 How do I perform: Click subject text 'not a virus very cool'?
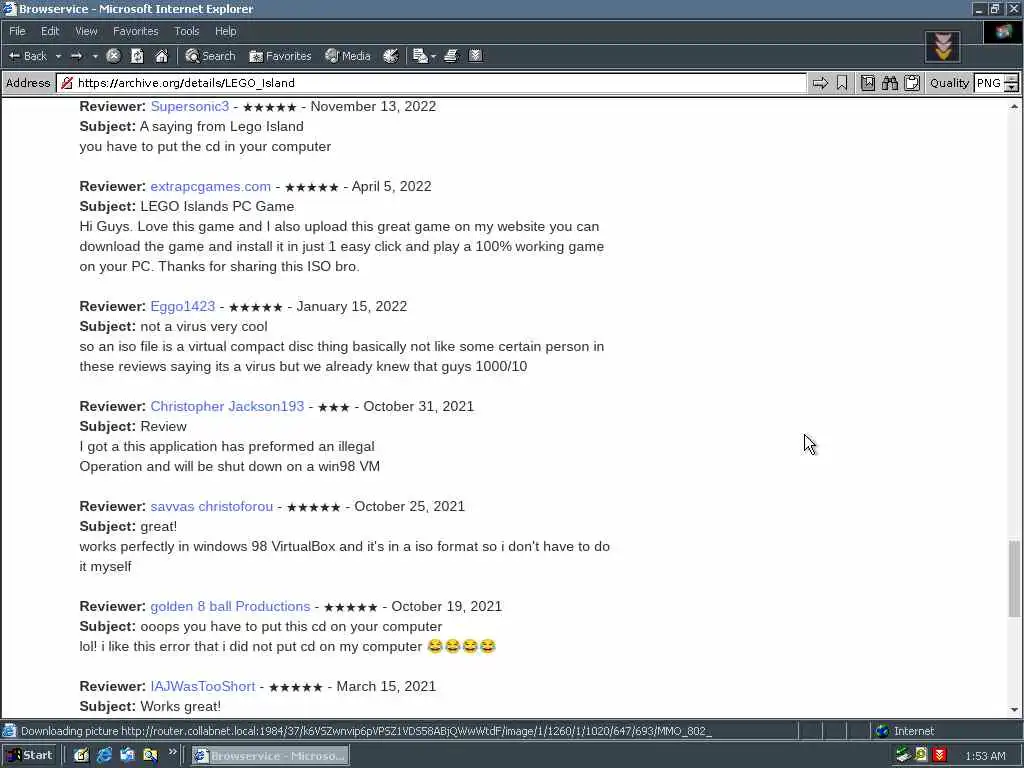click(x=204, y=327)
